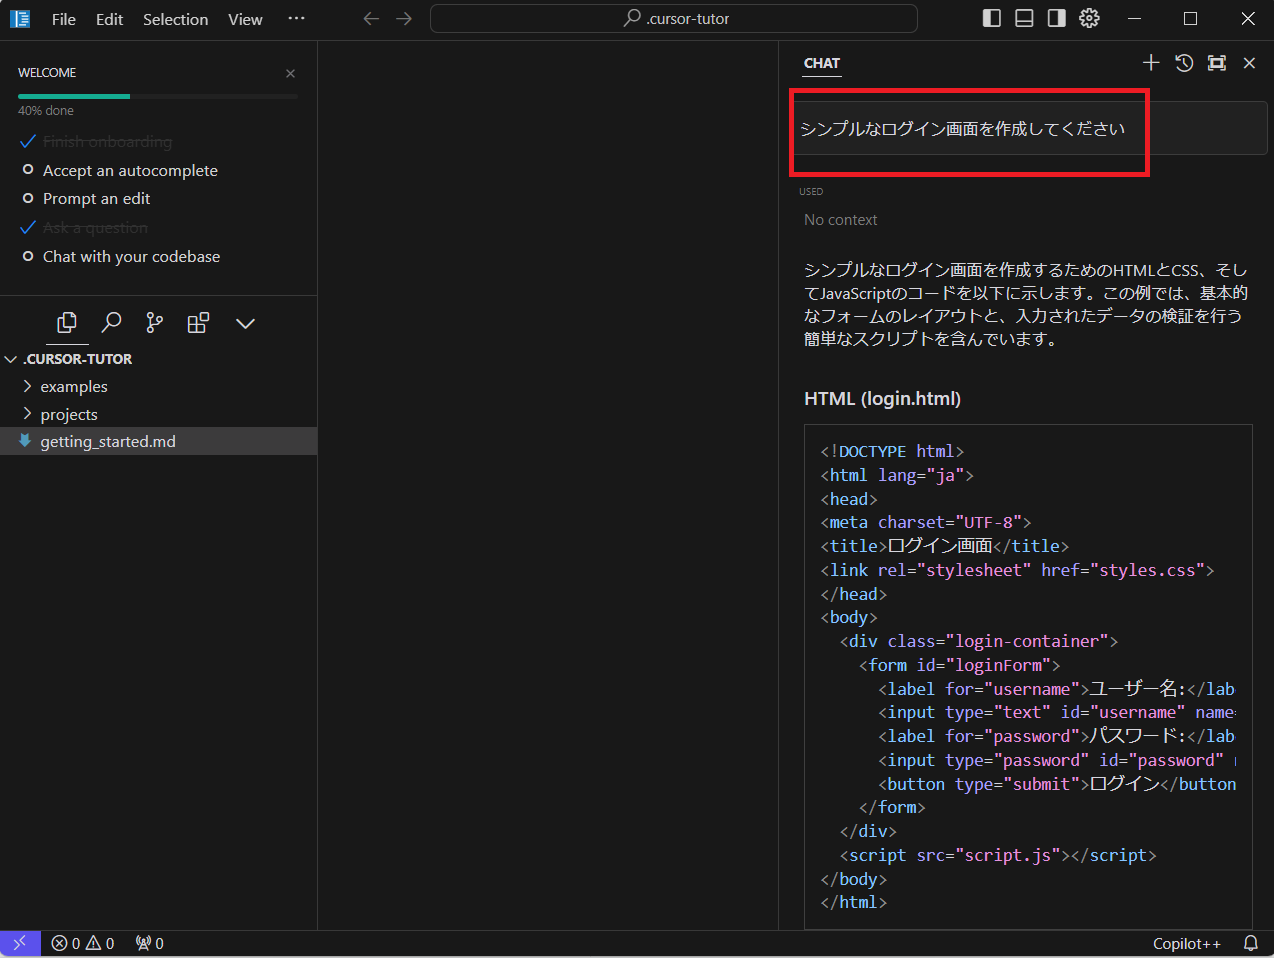The height and width of the screenshot is (958, 1274).
Task: Show more menus via the ellipsis
Action: 296,19
